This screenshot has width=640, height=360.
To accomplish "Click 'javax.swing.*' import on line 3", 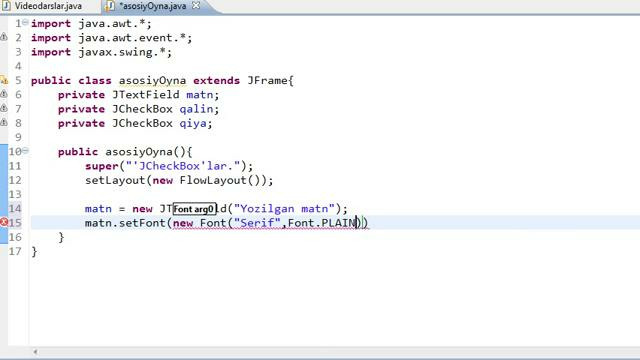I will click(122, 53).
